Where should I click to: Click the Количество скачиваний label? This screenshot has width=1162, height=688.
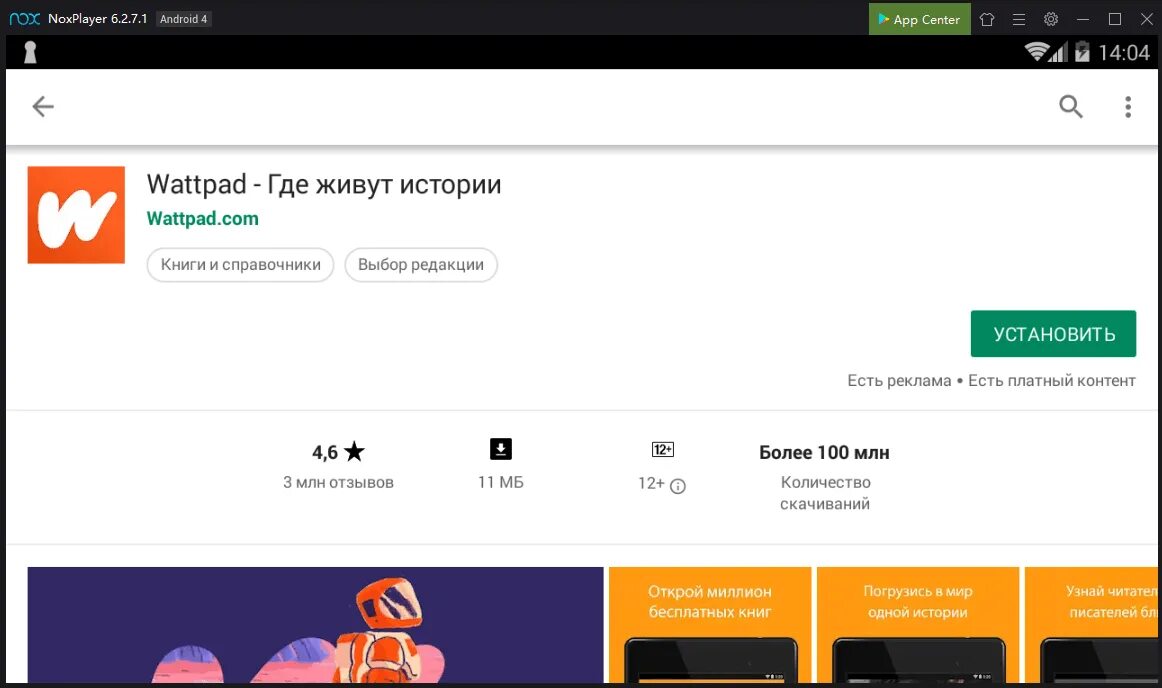point(825,493)
